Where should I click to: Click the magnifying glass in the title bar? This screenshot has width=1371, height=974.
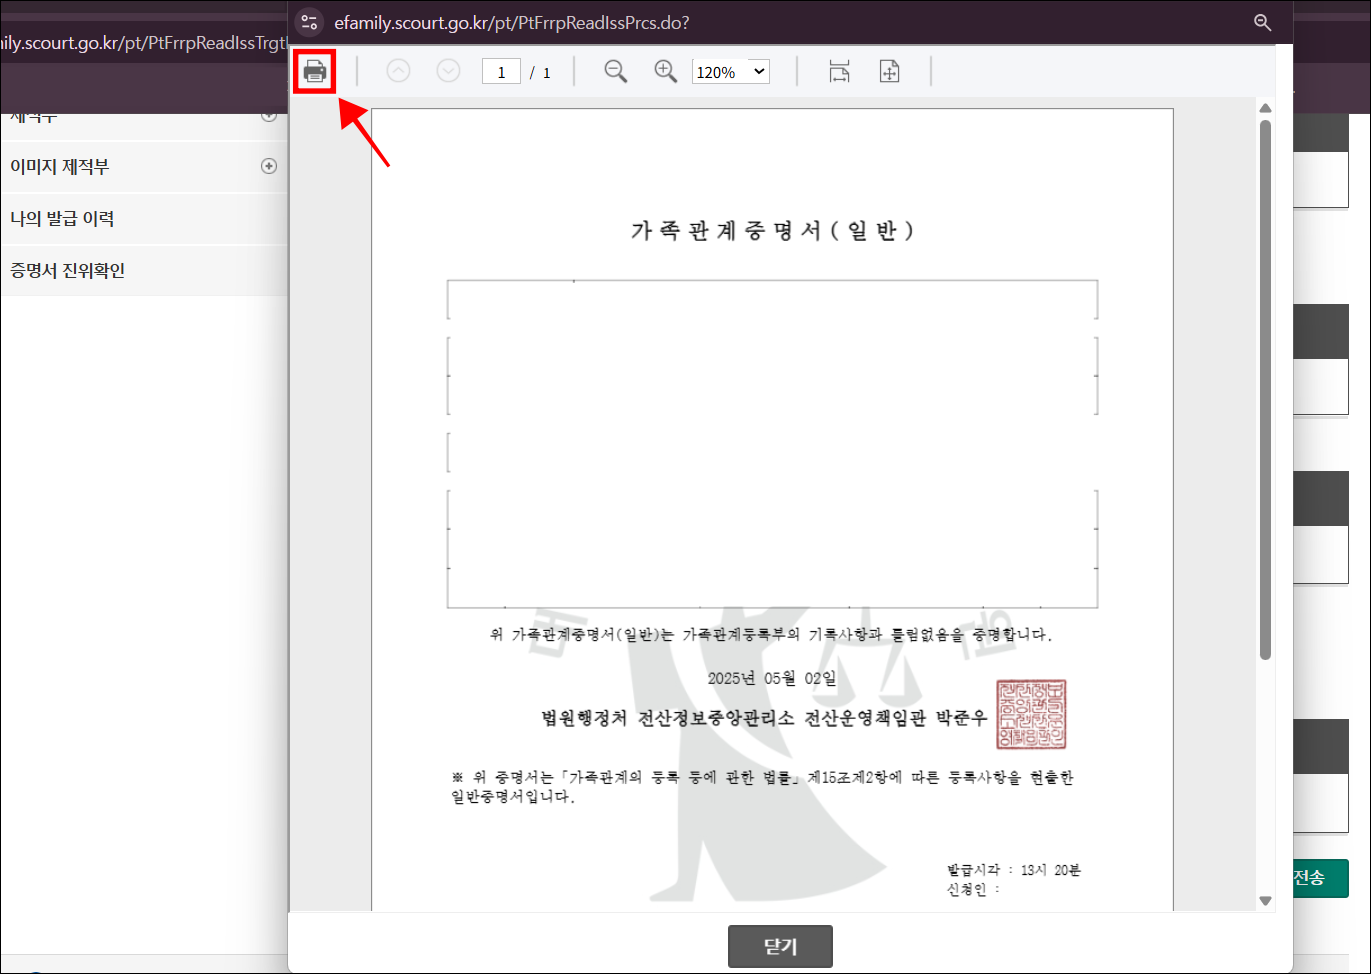pos(1262,22)
